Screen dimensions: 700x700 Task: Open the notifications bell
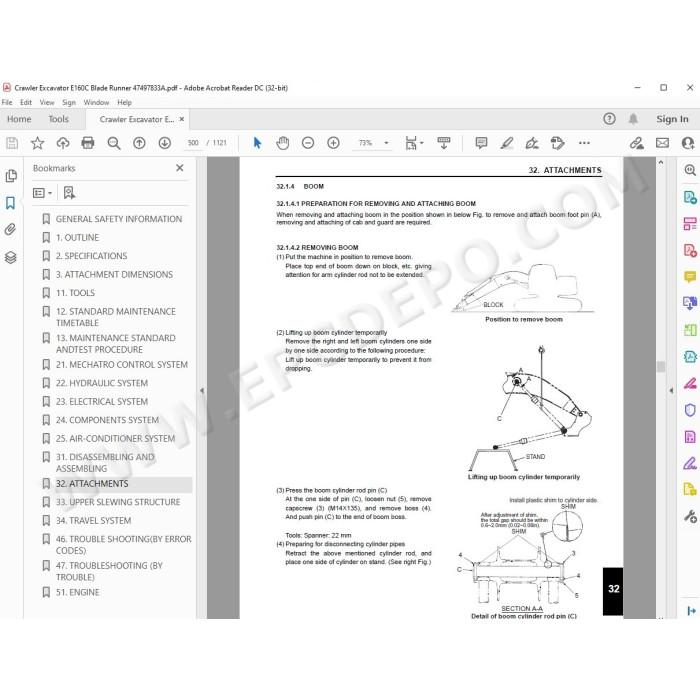(x=633, y=119)
